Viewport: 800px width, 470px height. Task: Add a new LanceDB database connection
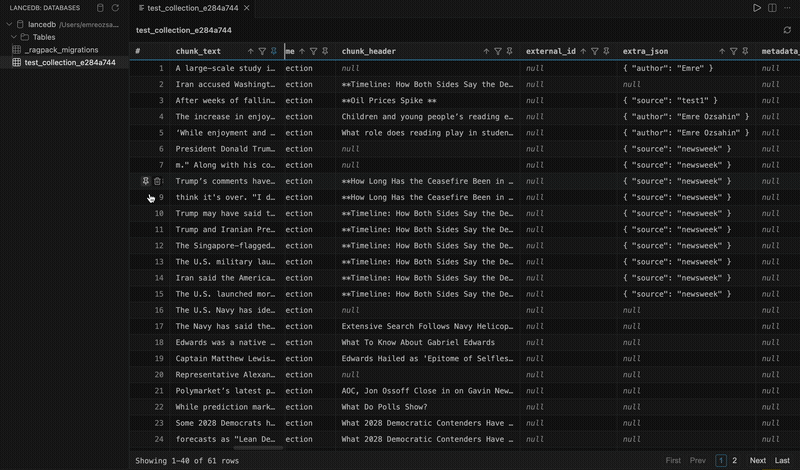coord(100,8)
